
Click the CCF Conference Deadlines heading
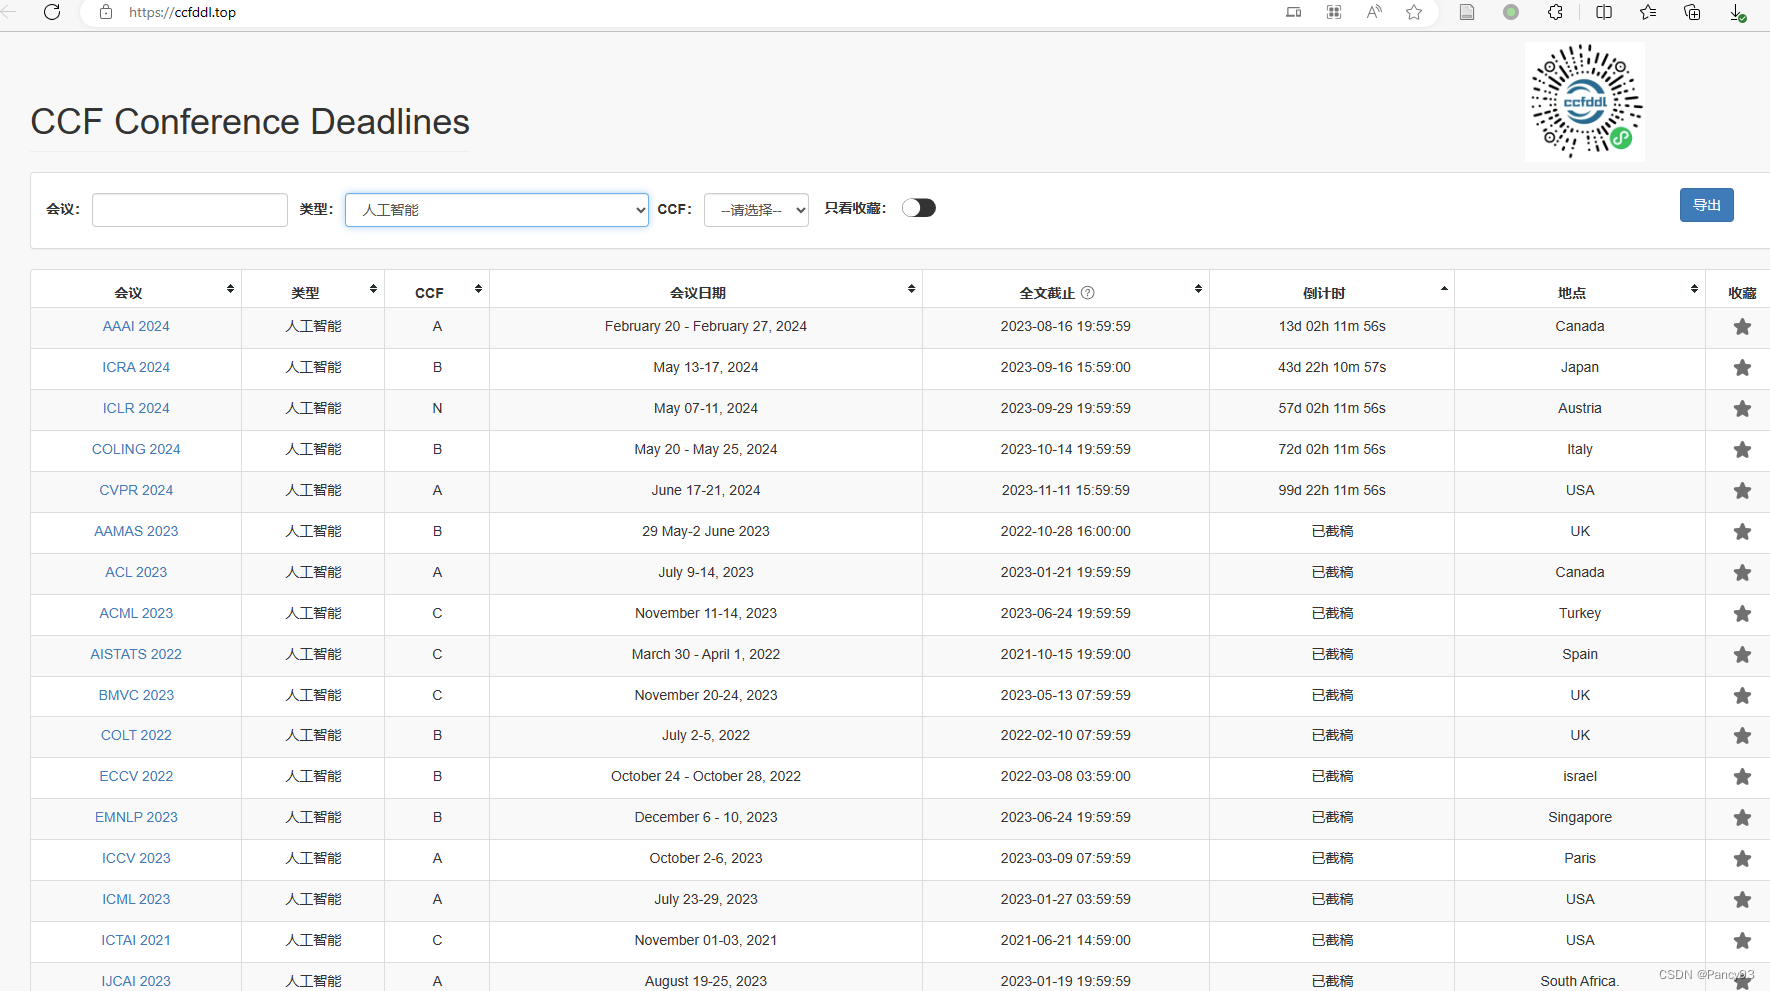tap(250, 121)
